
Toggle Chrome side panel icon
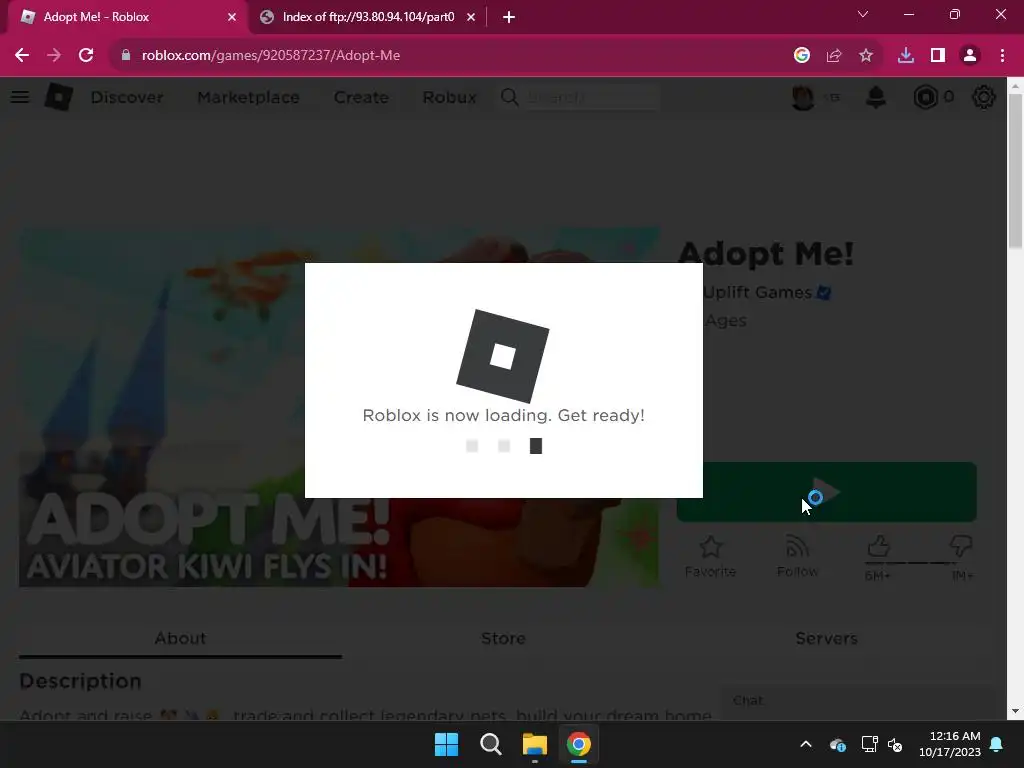(938, 56)
